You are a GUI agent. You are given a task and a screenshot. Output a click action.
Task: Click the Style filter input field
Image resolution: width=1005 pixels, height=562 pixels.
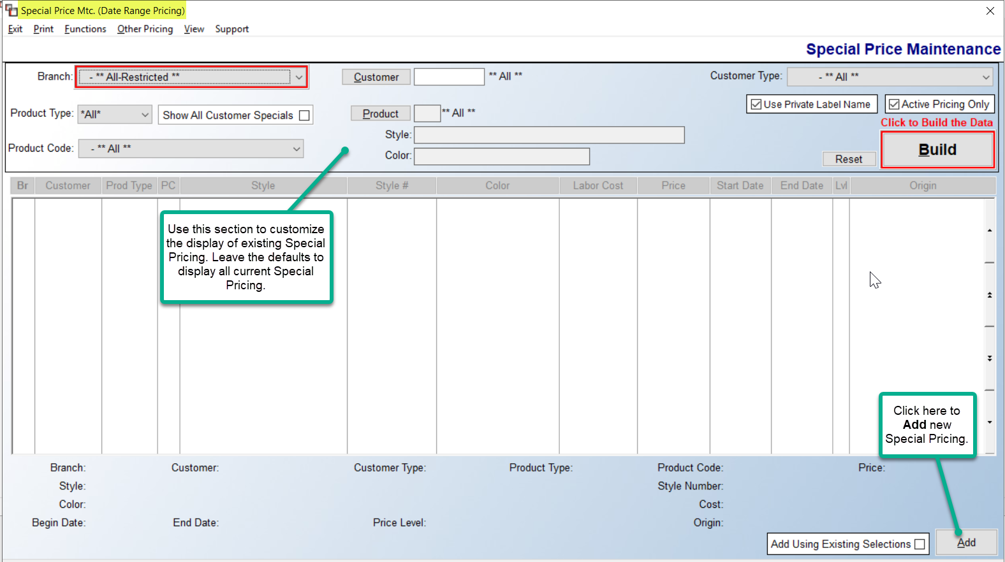tap(549, 135)
